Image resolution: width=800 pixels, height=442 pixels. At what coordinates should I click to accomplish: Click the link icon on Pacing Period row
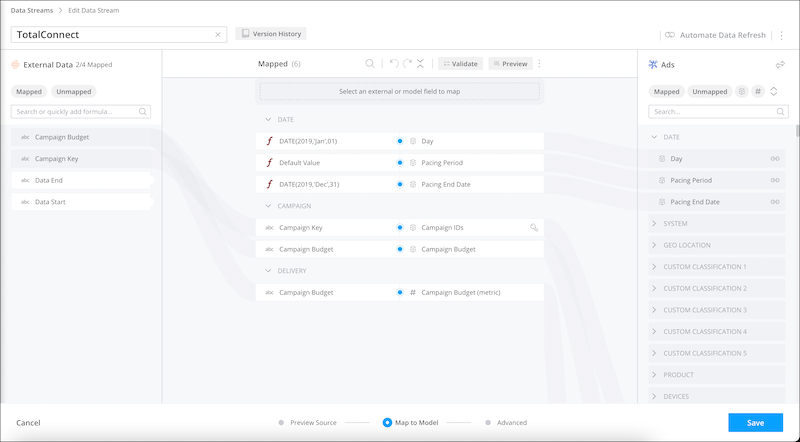click(x=774, y=180)
